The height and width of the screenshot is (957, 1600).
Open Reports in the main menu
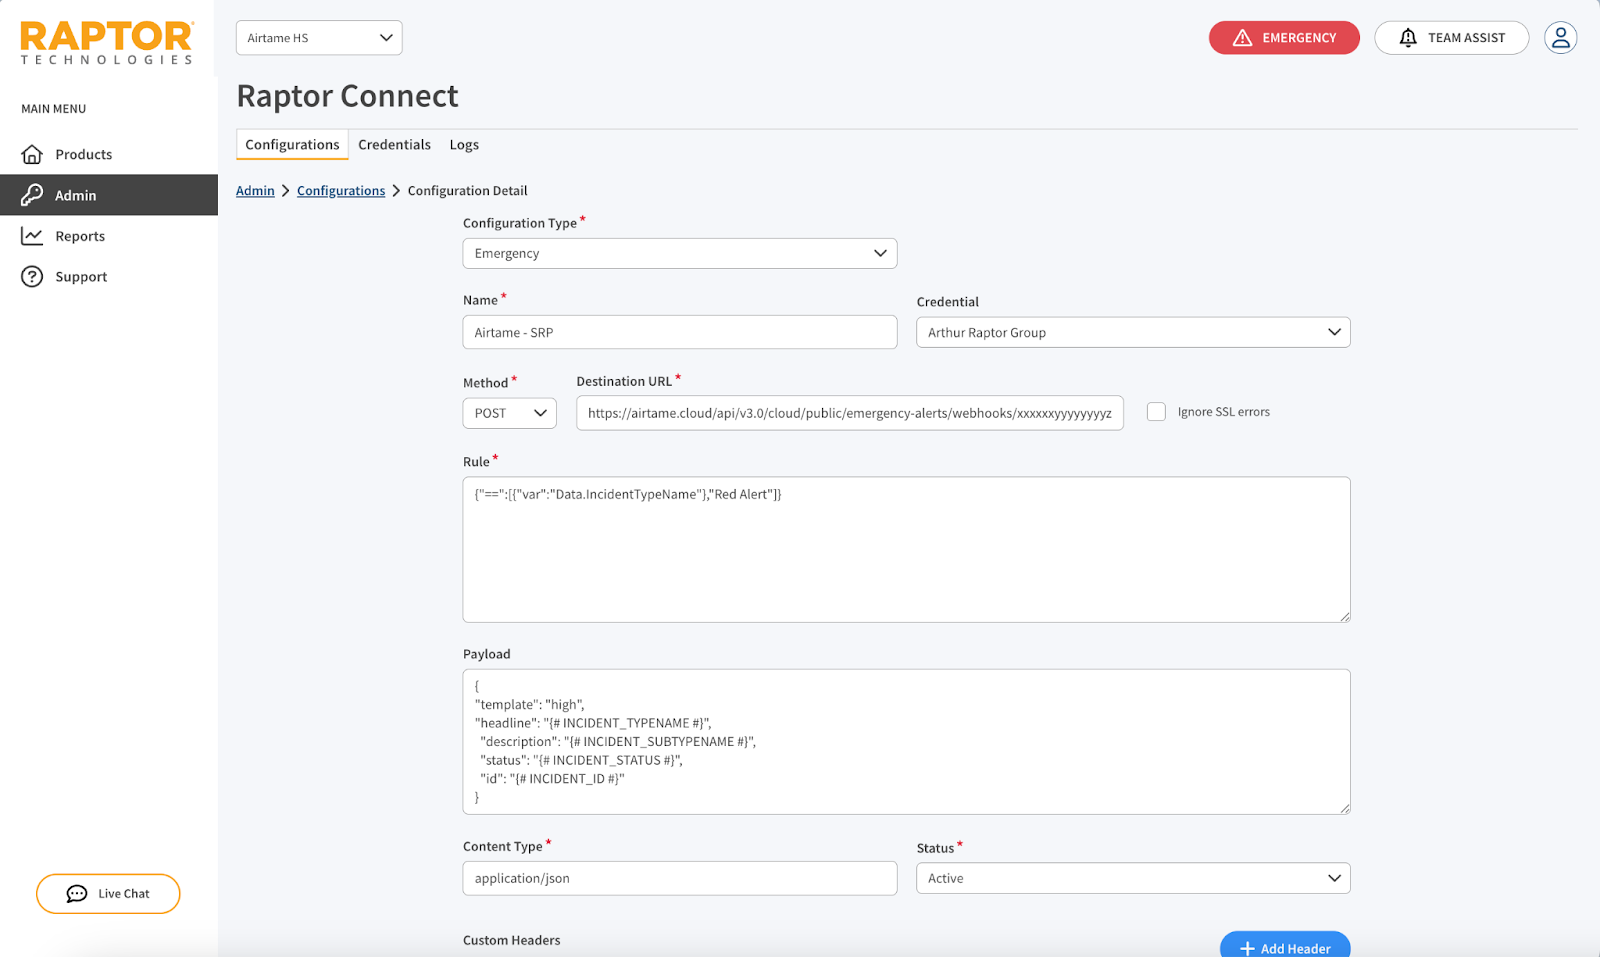click(109, 236)
